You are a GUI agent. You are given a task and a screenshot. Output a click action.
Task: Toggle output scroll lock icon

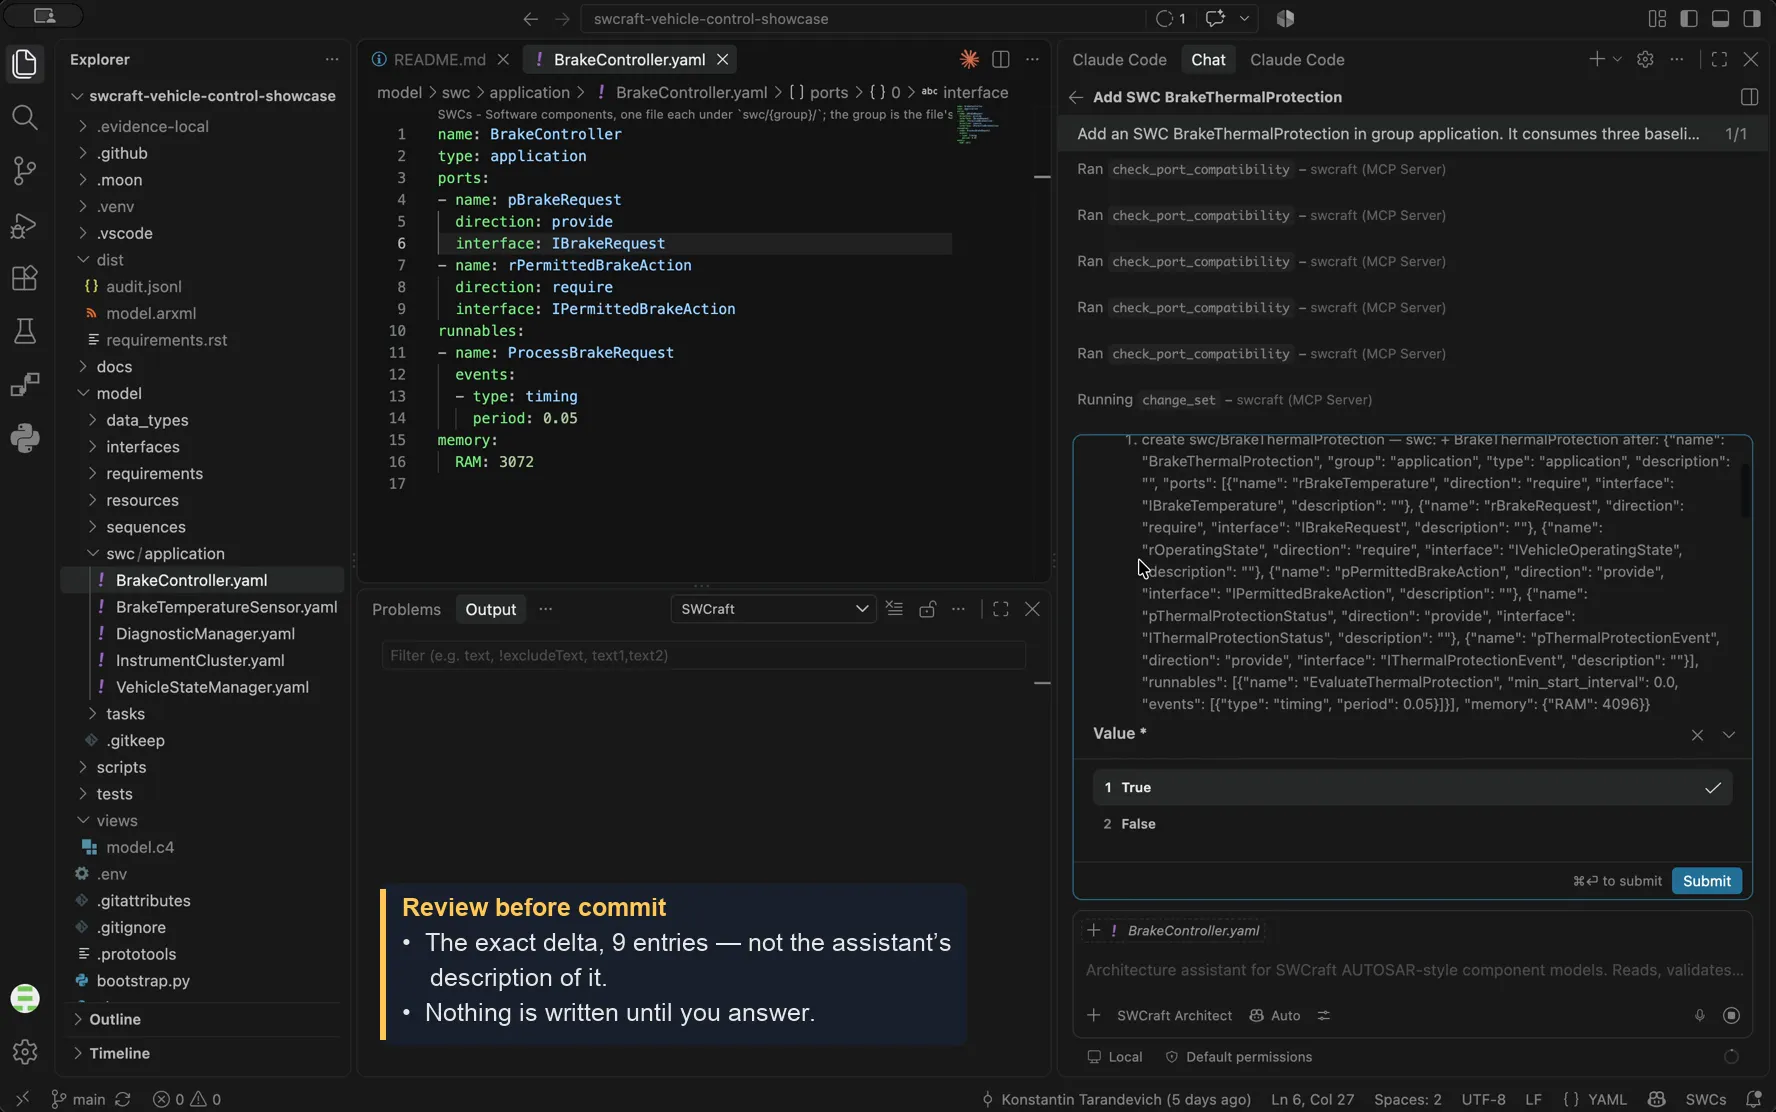click(927, 609)
